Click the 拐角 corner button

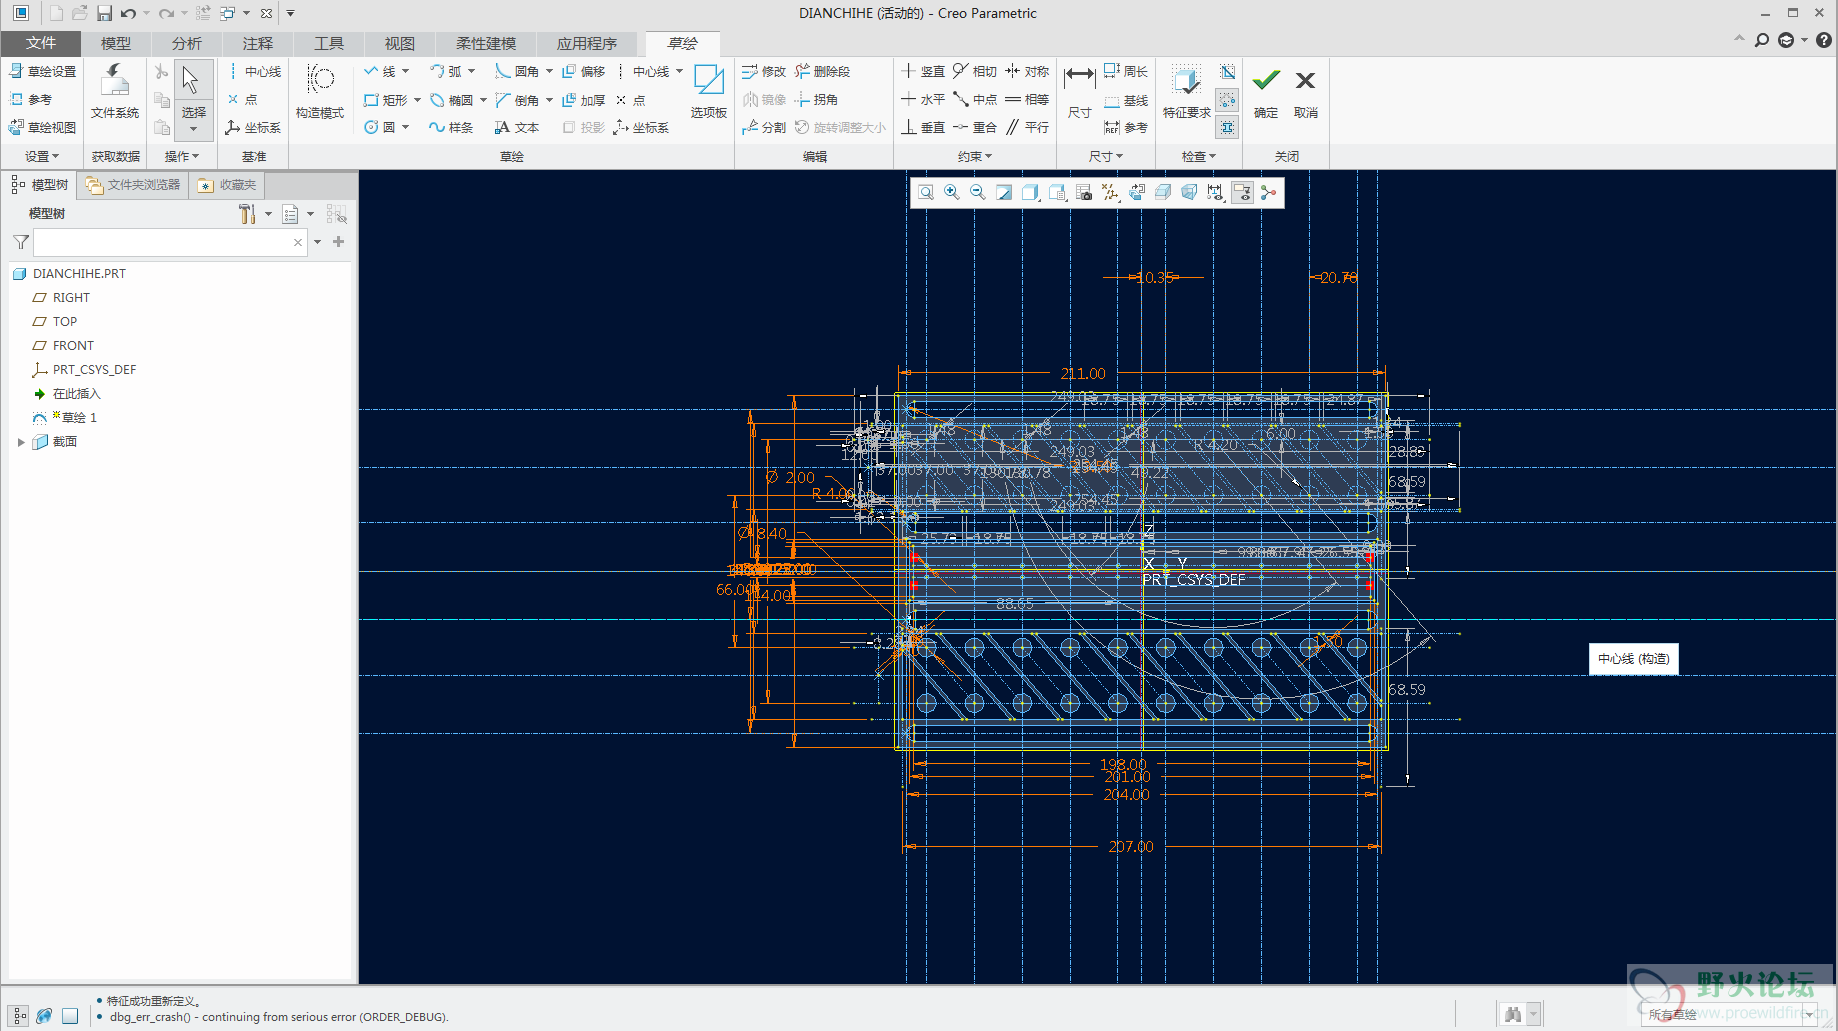coord(816,100)
